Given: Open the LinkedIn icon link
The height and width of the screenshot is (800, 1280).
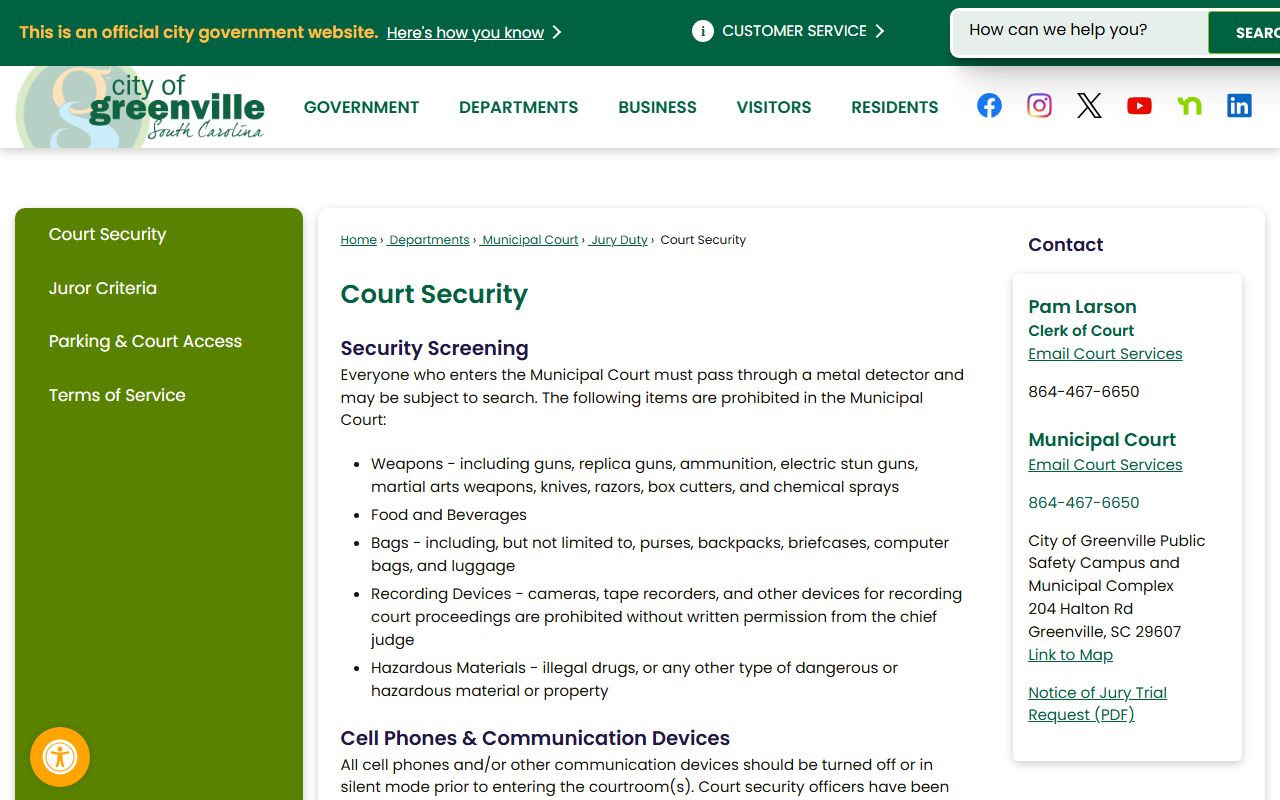Looking at the screenshot, I should click(x=1239, y=105).
